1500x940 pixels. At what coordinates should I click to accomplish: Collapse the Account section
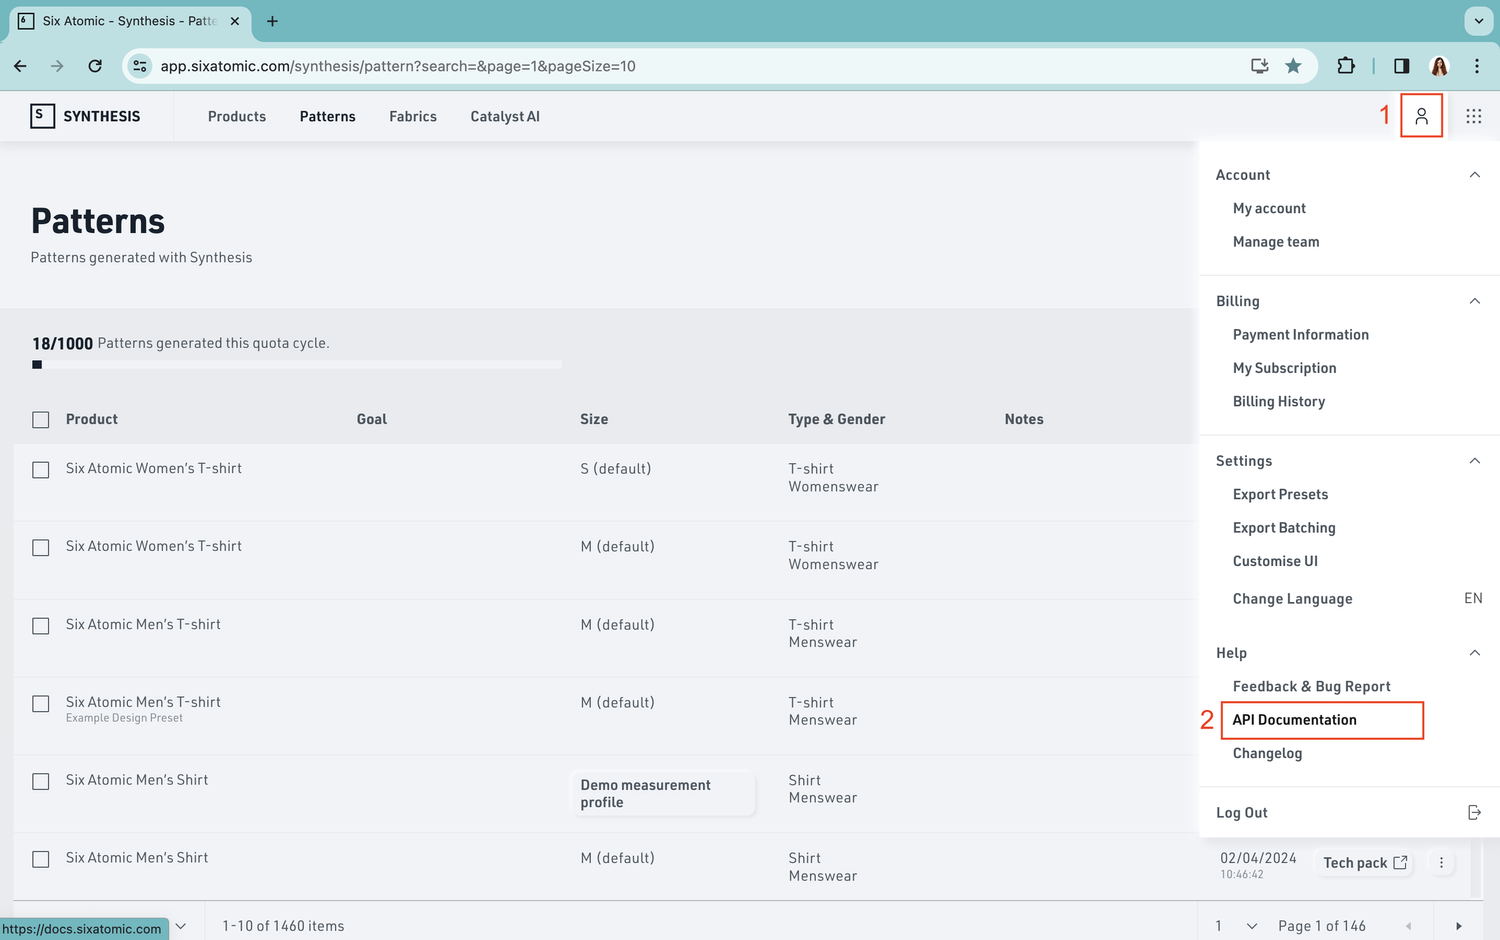tap(1474, 174)
